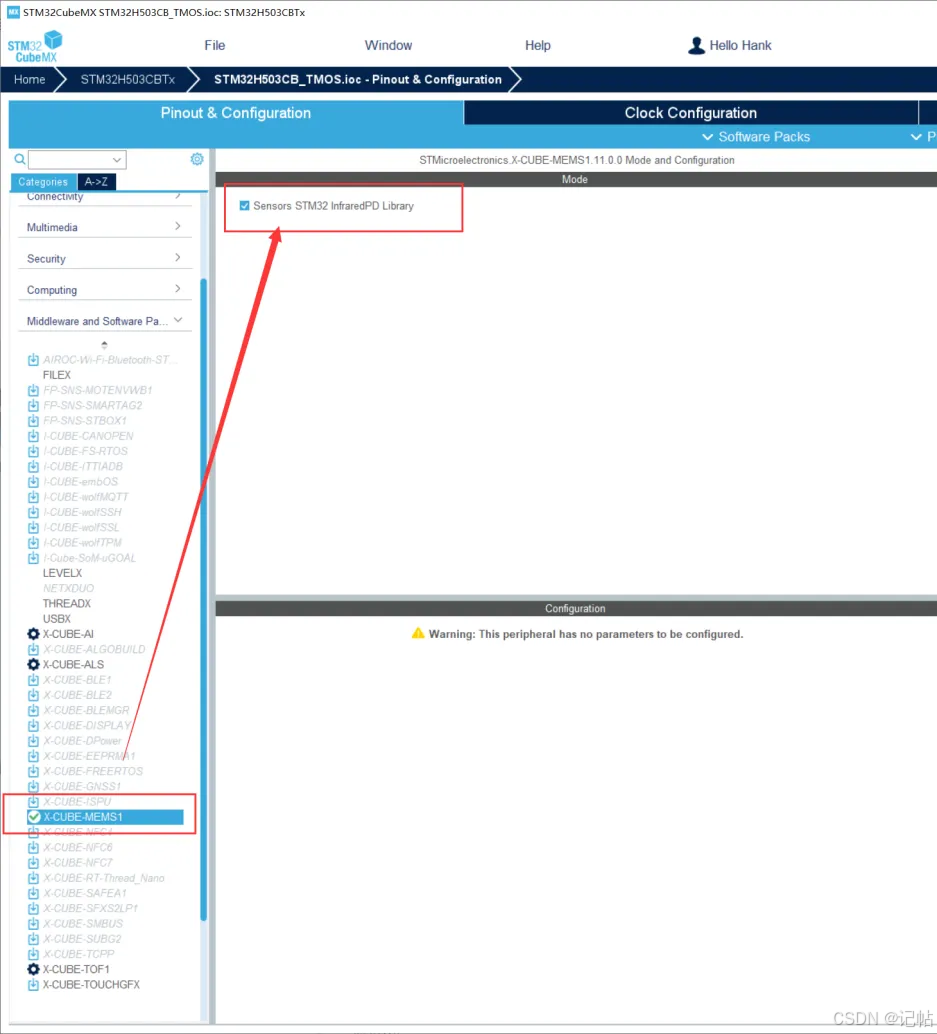Click the categories list vertical scrollbar
Image resolution: width=937 pixels, height=1034 pixels.
point(204,599)
